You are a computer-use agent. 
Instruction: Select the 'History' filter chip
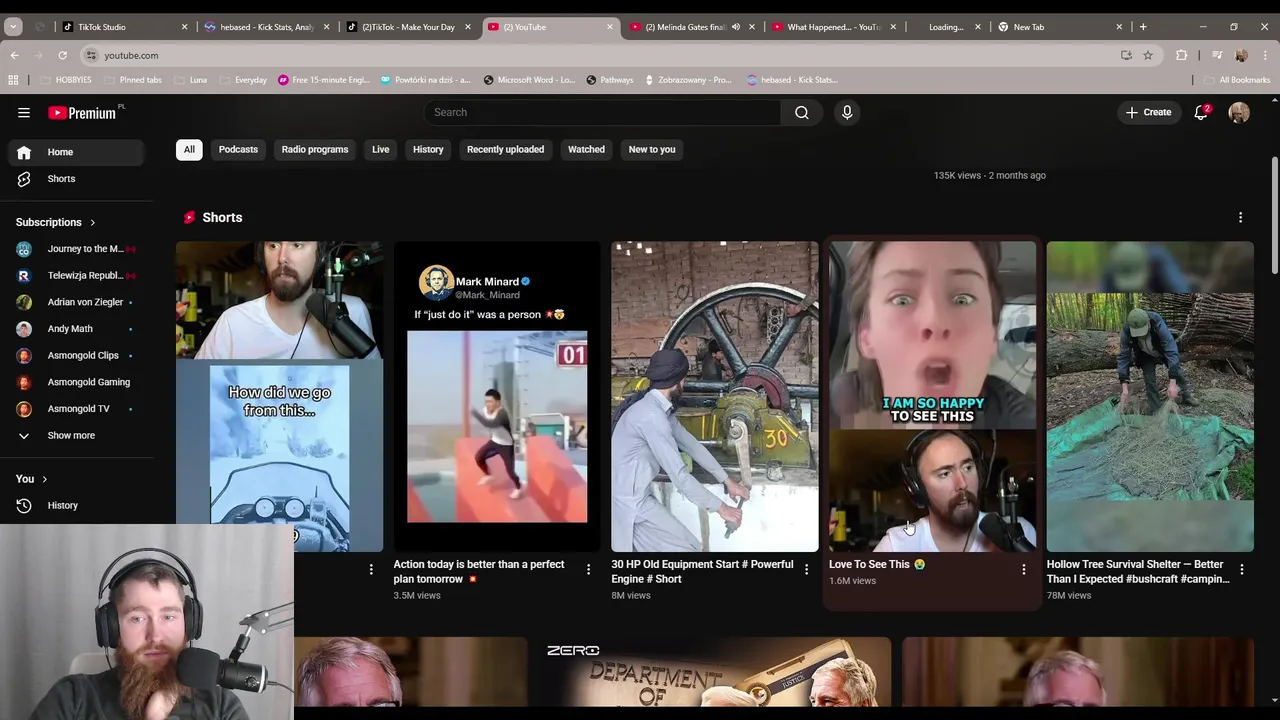tap(428, 149)
